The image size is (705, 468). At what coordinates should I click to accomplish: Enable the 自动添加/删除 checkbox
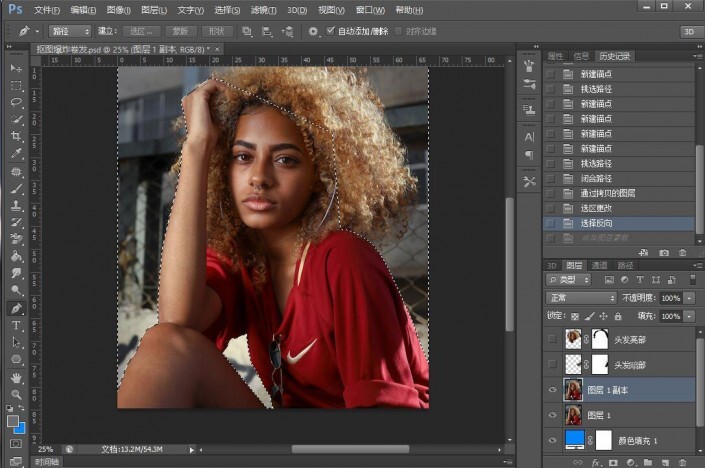click(x=331, y=31)
